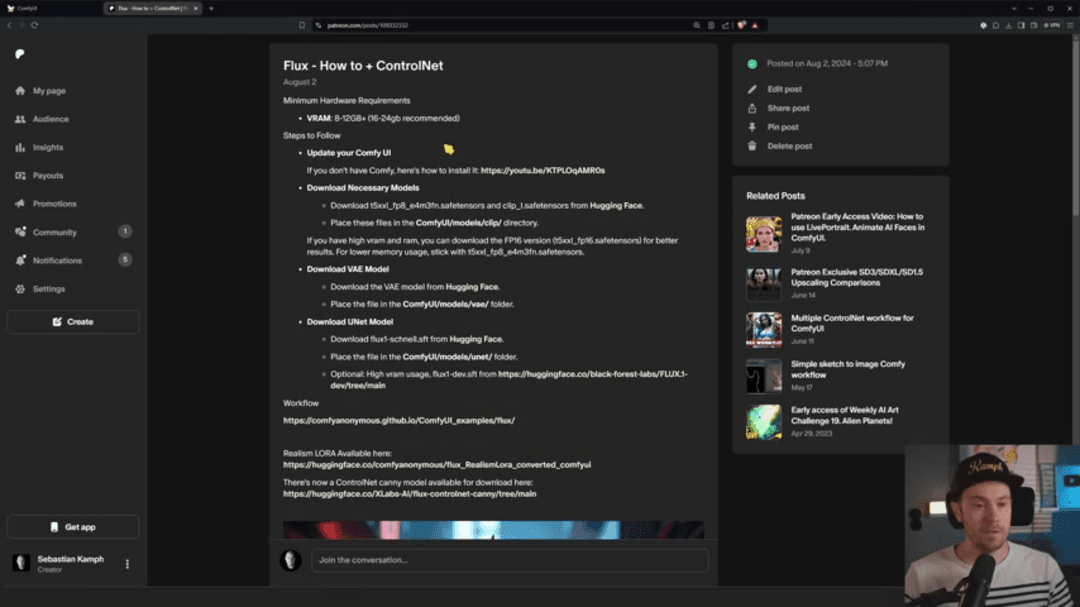This screenshot has width=1080, height=607.
Task: Pin the post with the pin icon
Action: (752, 127)
